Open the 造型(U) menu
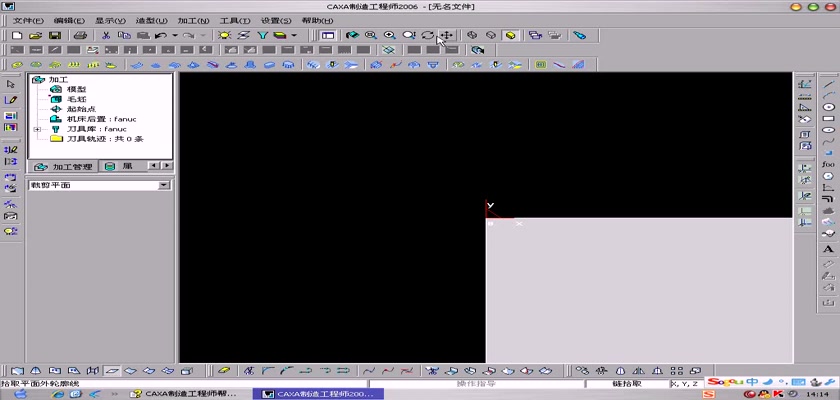840x400 pixels. (152, 21)
